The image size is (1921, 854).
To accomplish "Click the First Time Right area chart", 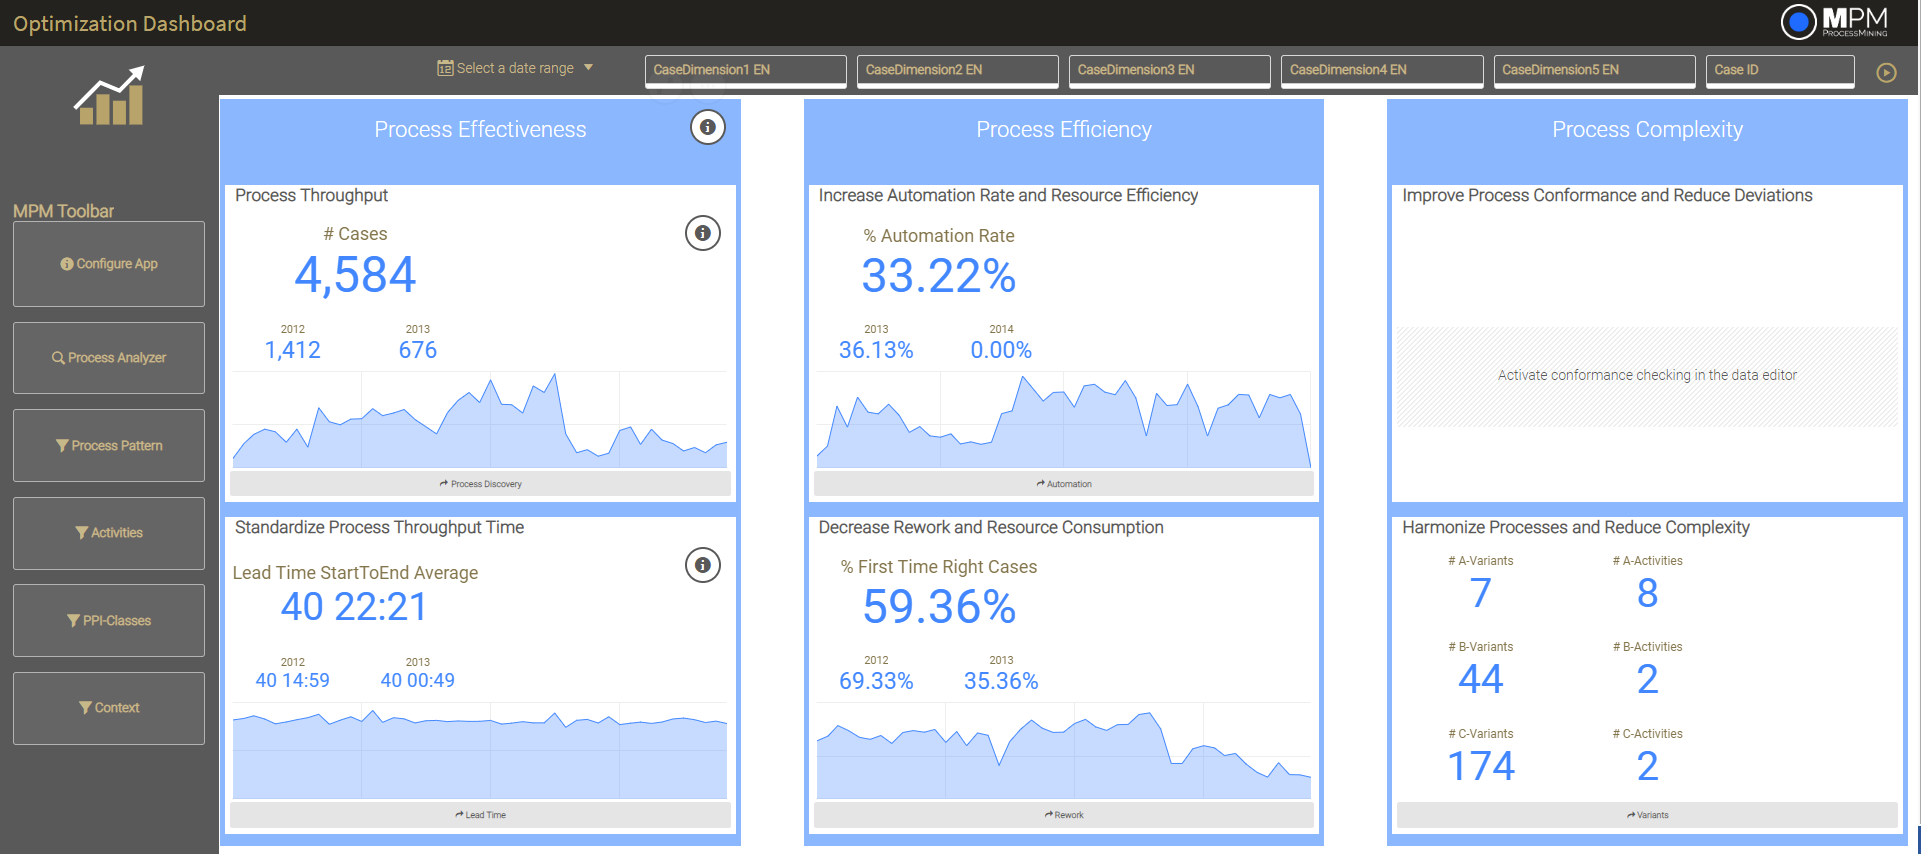I will pos(1064,752).
